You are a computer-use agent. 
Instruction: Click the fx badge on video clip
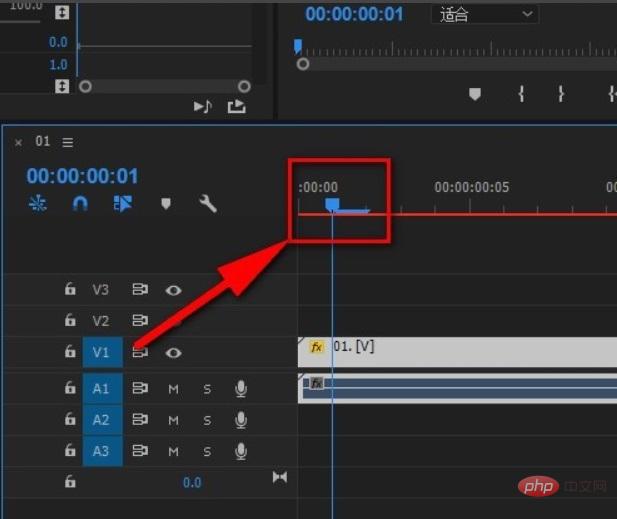point(316,347)
